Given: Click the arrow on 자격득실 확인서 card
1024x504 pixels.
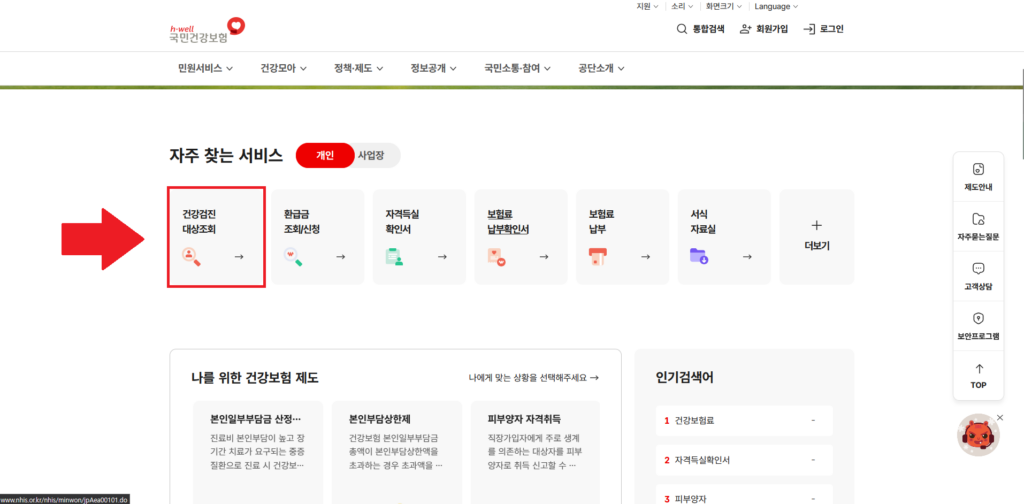Looking at the screenshot, I should 442,257.
